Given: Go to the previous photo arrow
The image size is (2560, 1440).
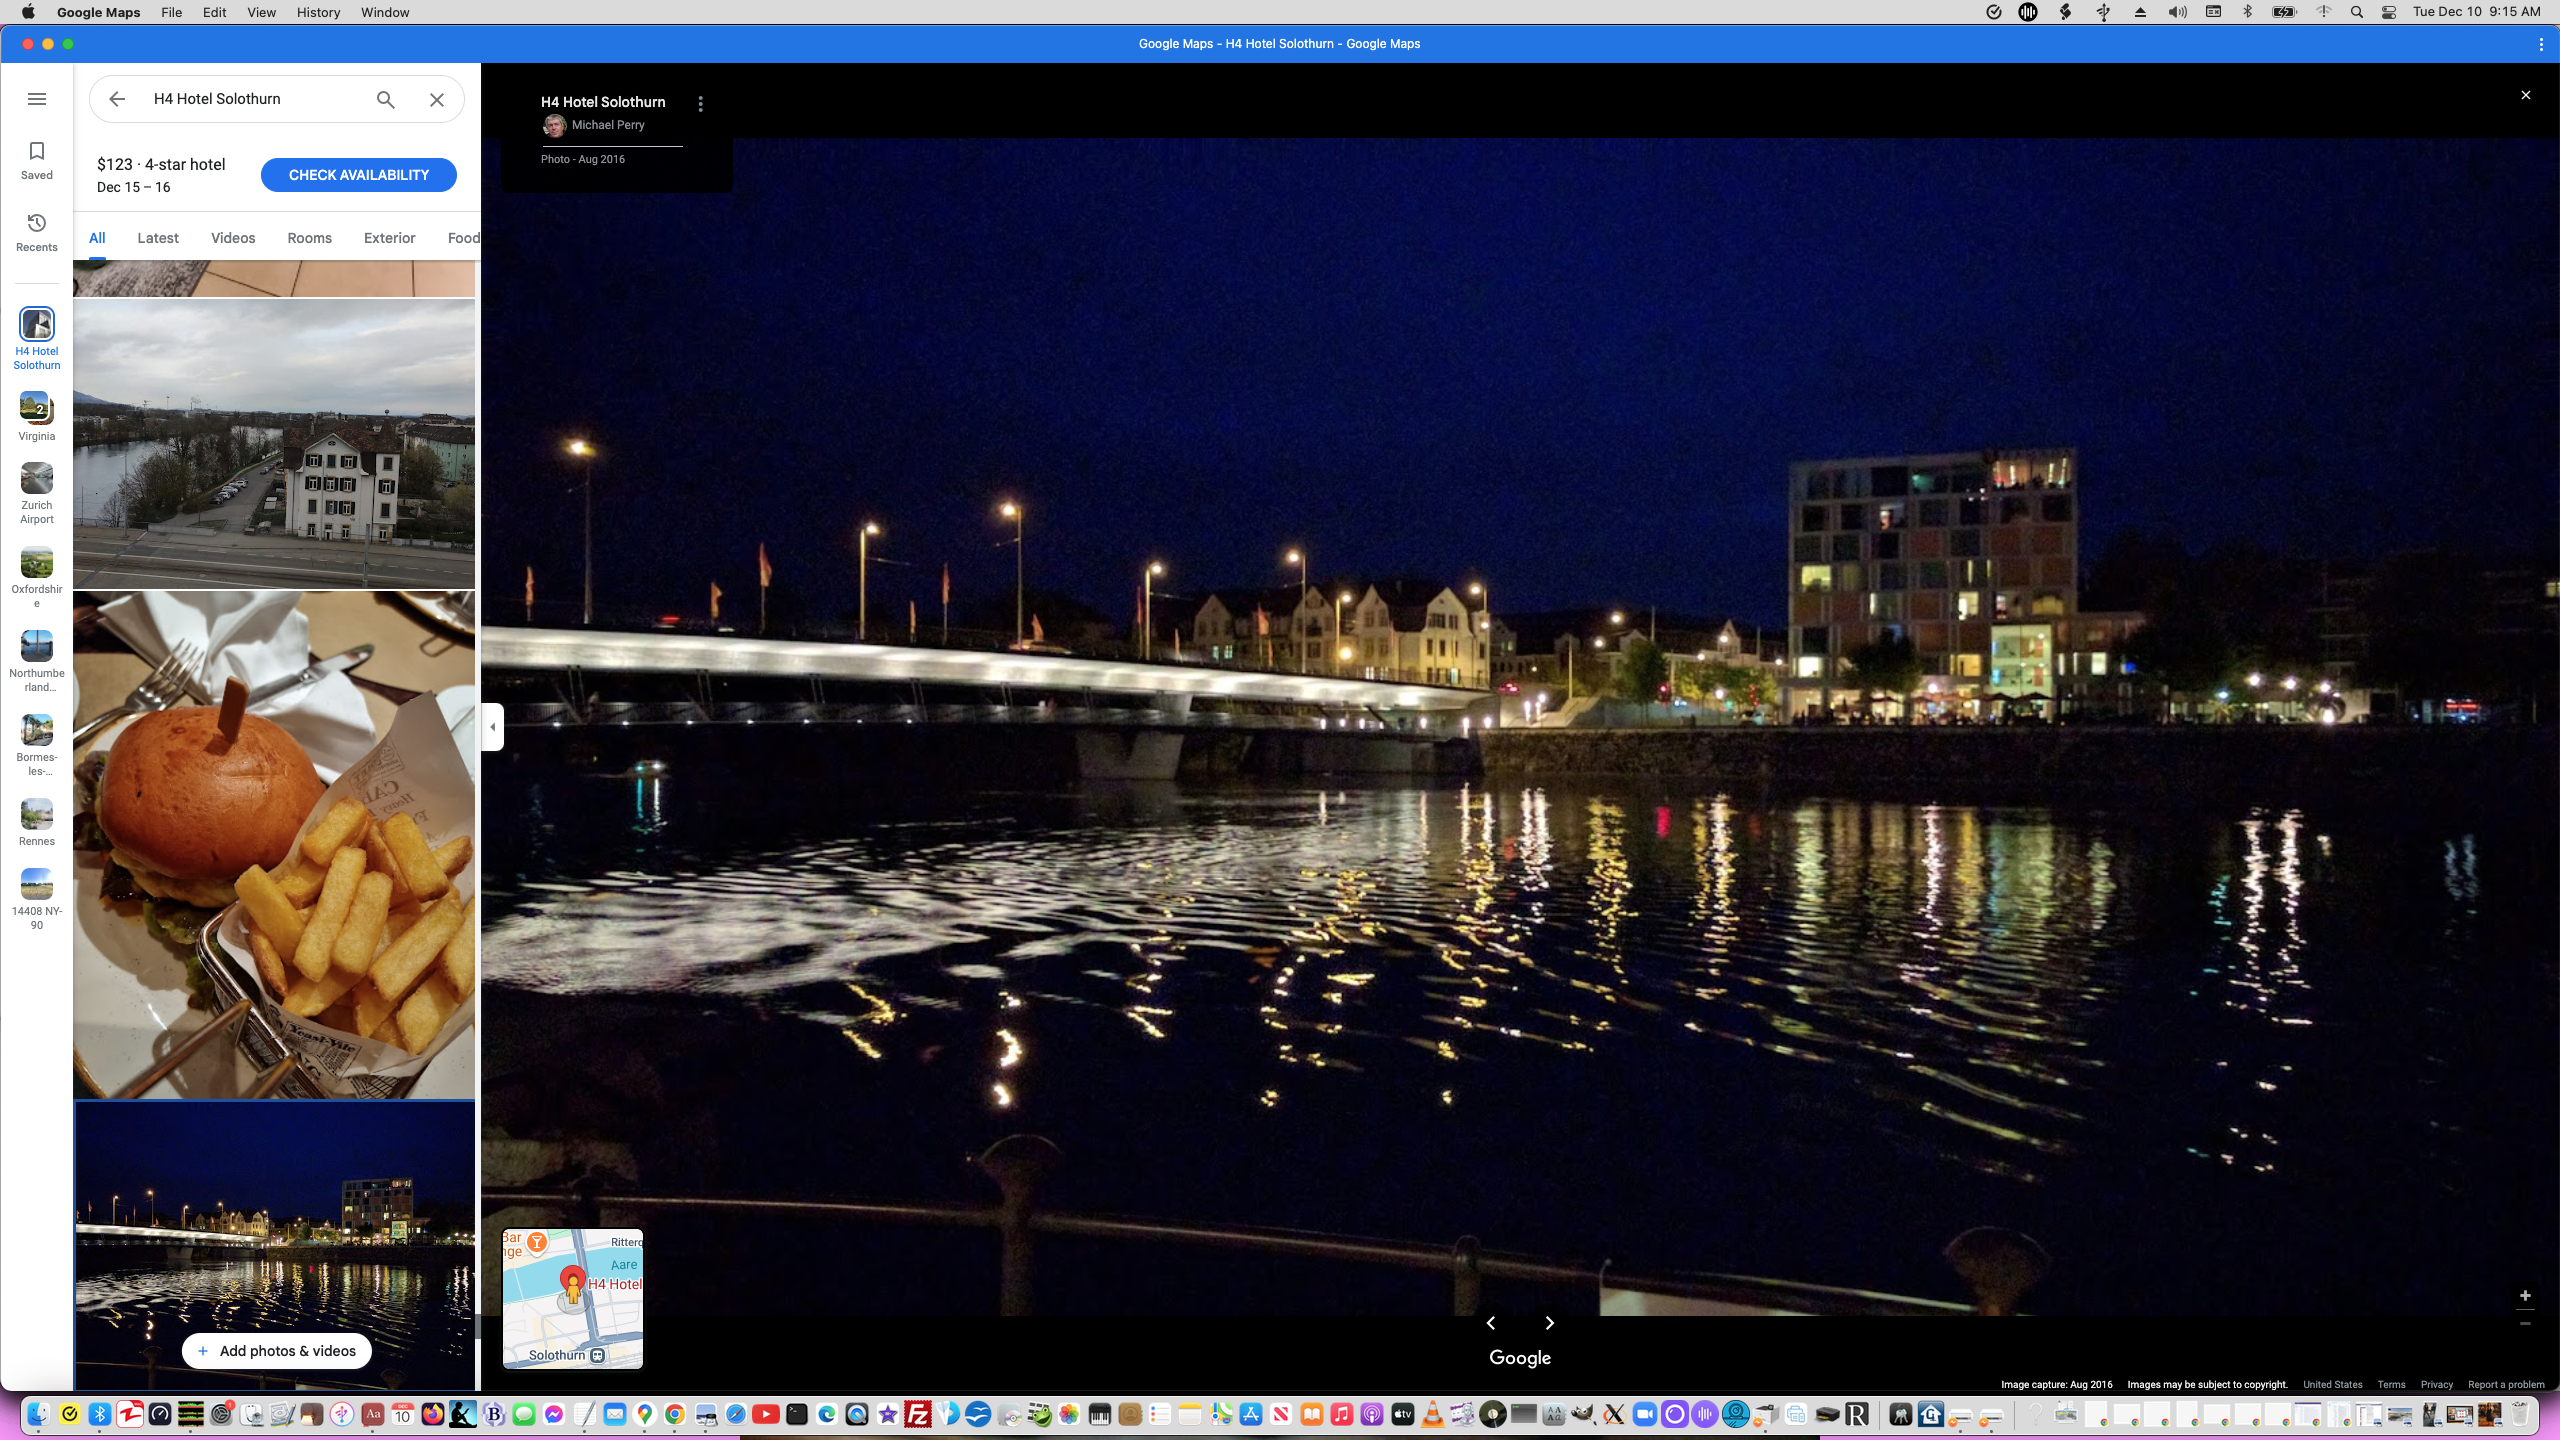Looking at the screenshot, I should (1491, 1323).
